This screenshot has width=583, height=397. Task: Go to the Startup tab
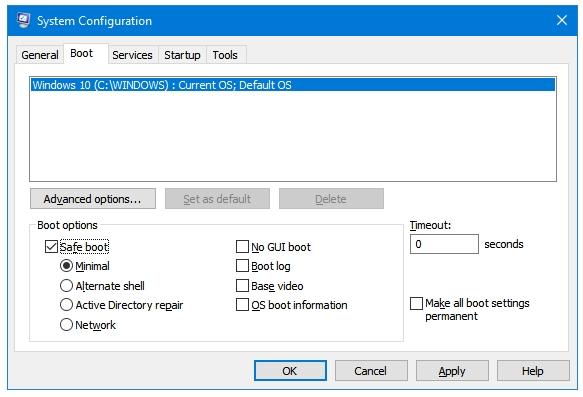[x=182, y=55]
